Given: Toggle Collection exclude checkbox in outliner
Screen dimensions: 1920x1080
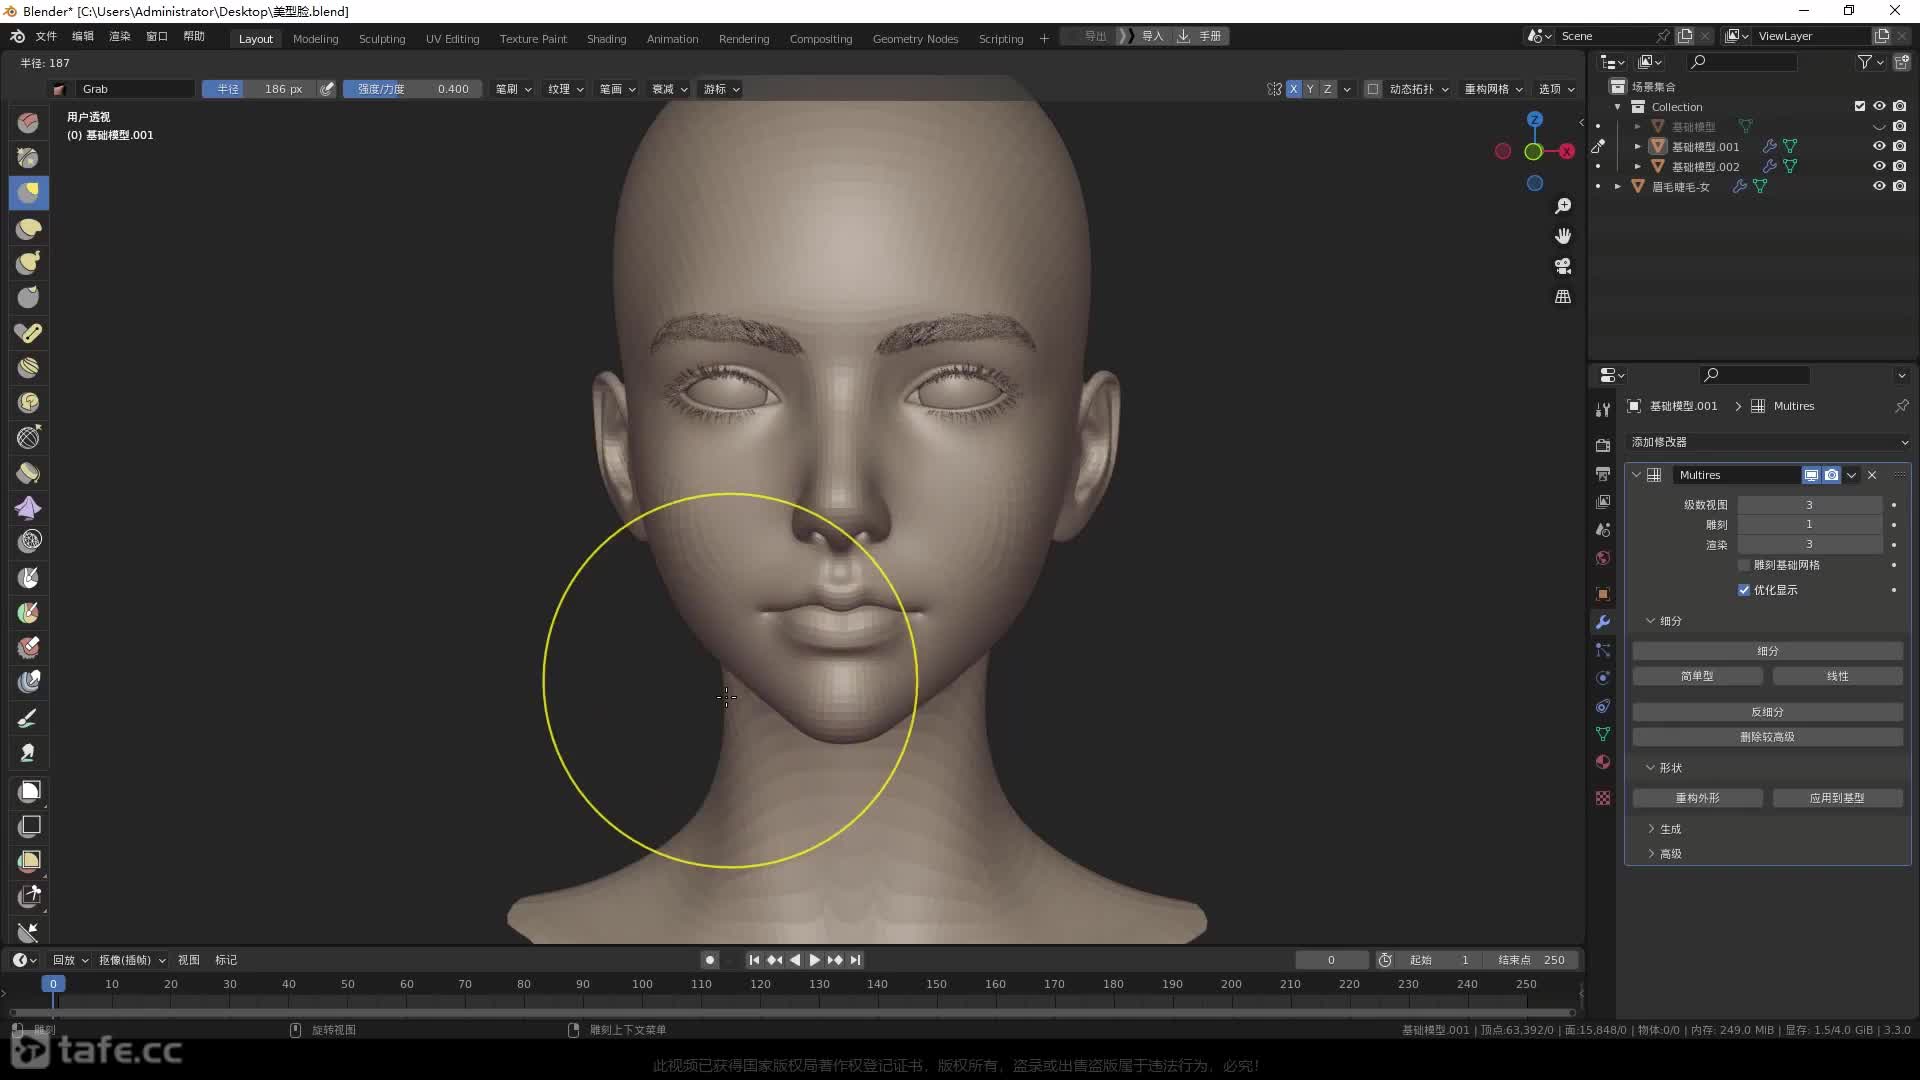Looking at the screenshot, I should tap(1860, 106).
